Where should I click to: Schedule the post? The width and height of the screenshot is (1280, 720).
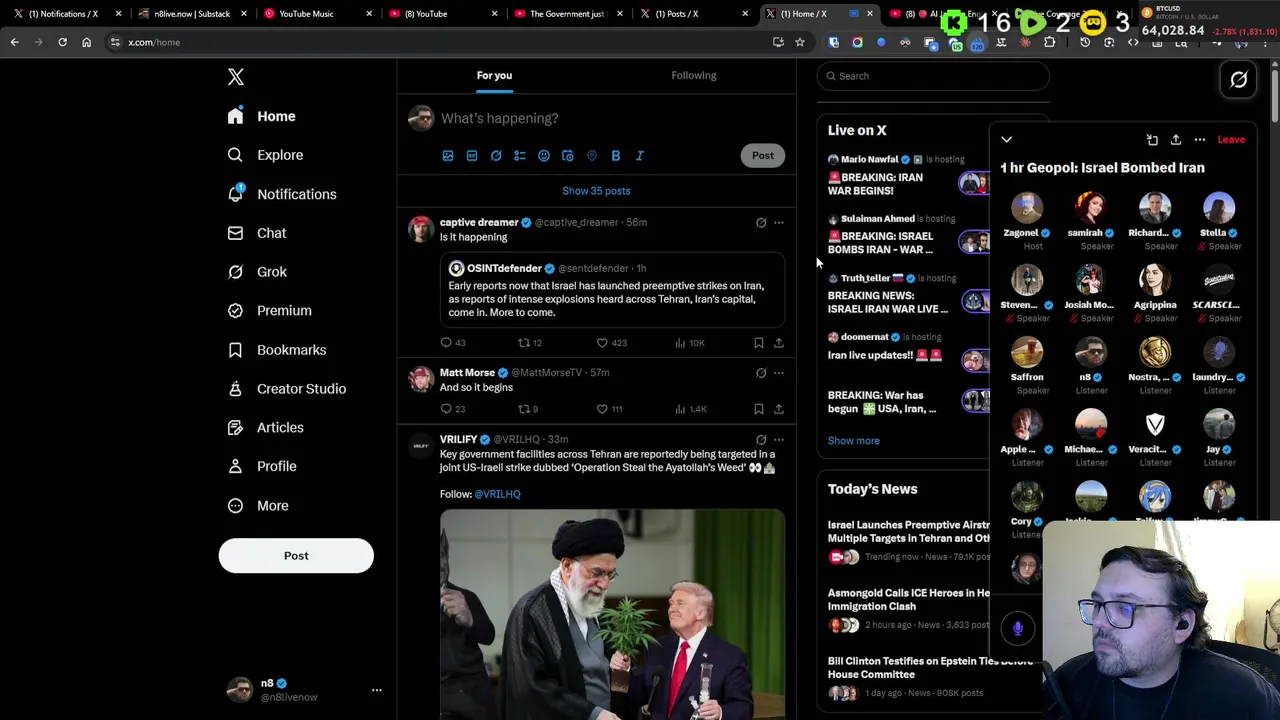[568, 156]
